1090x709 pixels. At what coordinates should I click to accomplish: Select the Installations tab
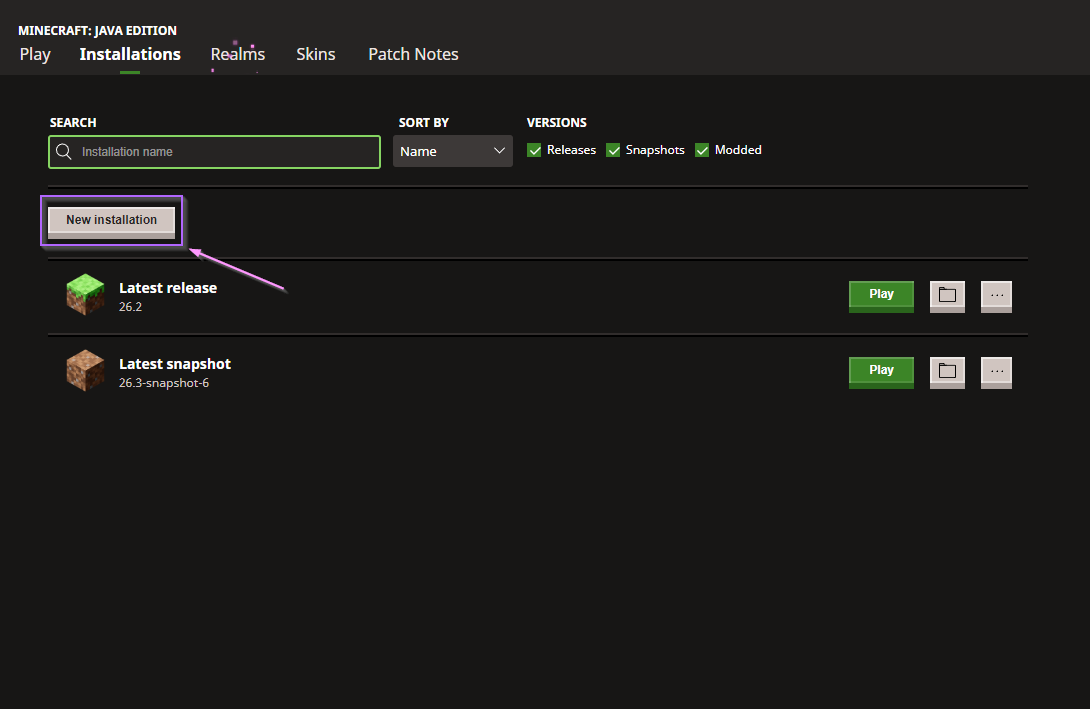click(130, 54)
